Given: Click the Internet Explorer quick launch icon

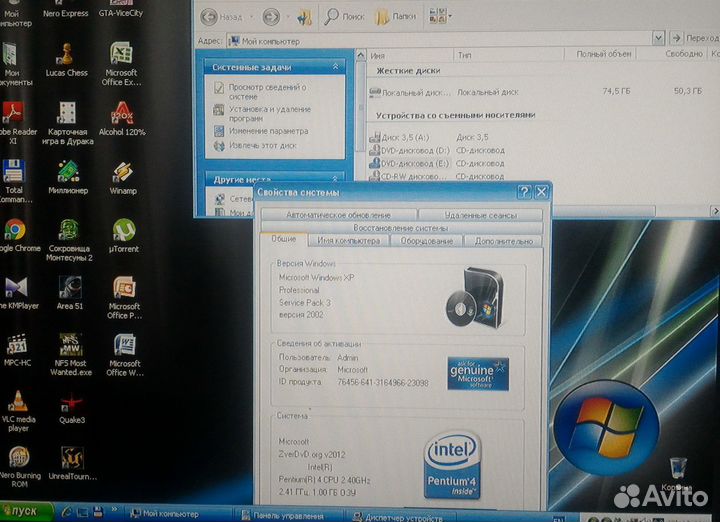Looking at the screenshot, I should (66, 512).
